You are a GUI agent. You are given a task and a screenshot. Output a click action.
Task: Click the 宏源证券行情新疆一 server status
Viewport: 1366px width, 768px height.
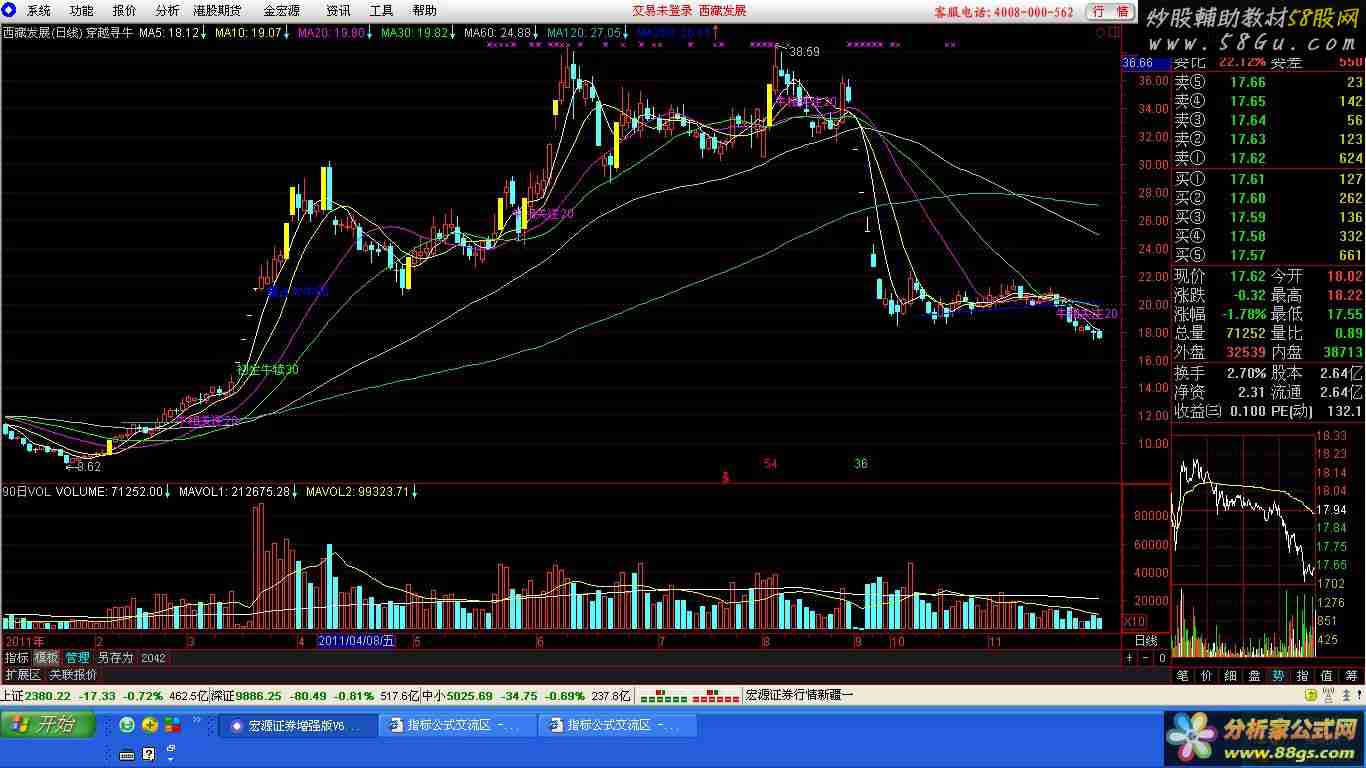click(800, 695)
